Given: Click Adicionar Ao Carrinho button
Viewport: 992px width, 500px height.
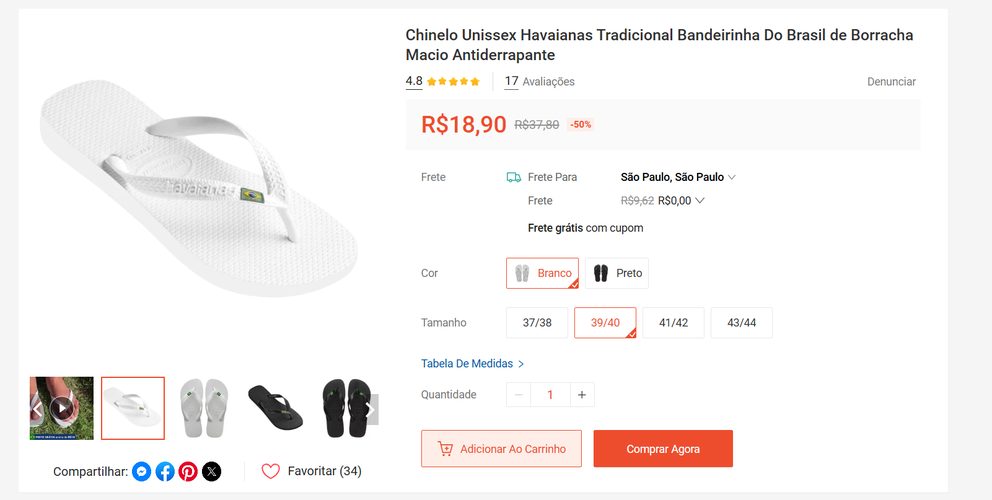Looking at the screenshot, I should tap(501, 449).
